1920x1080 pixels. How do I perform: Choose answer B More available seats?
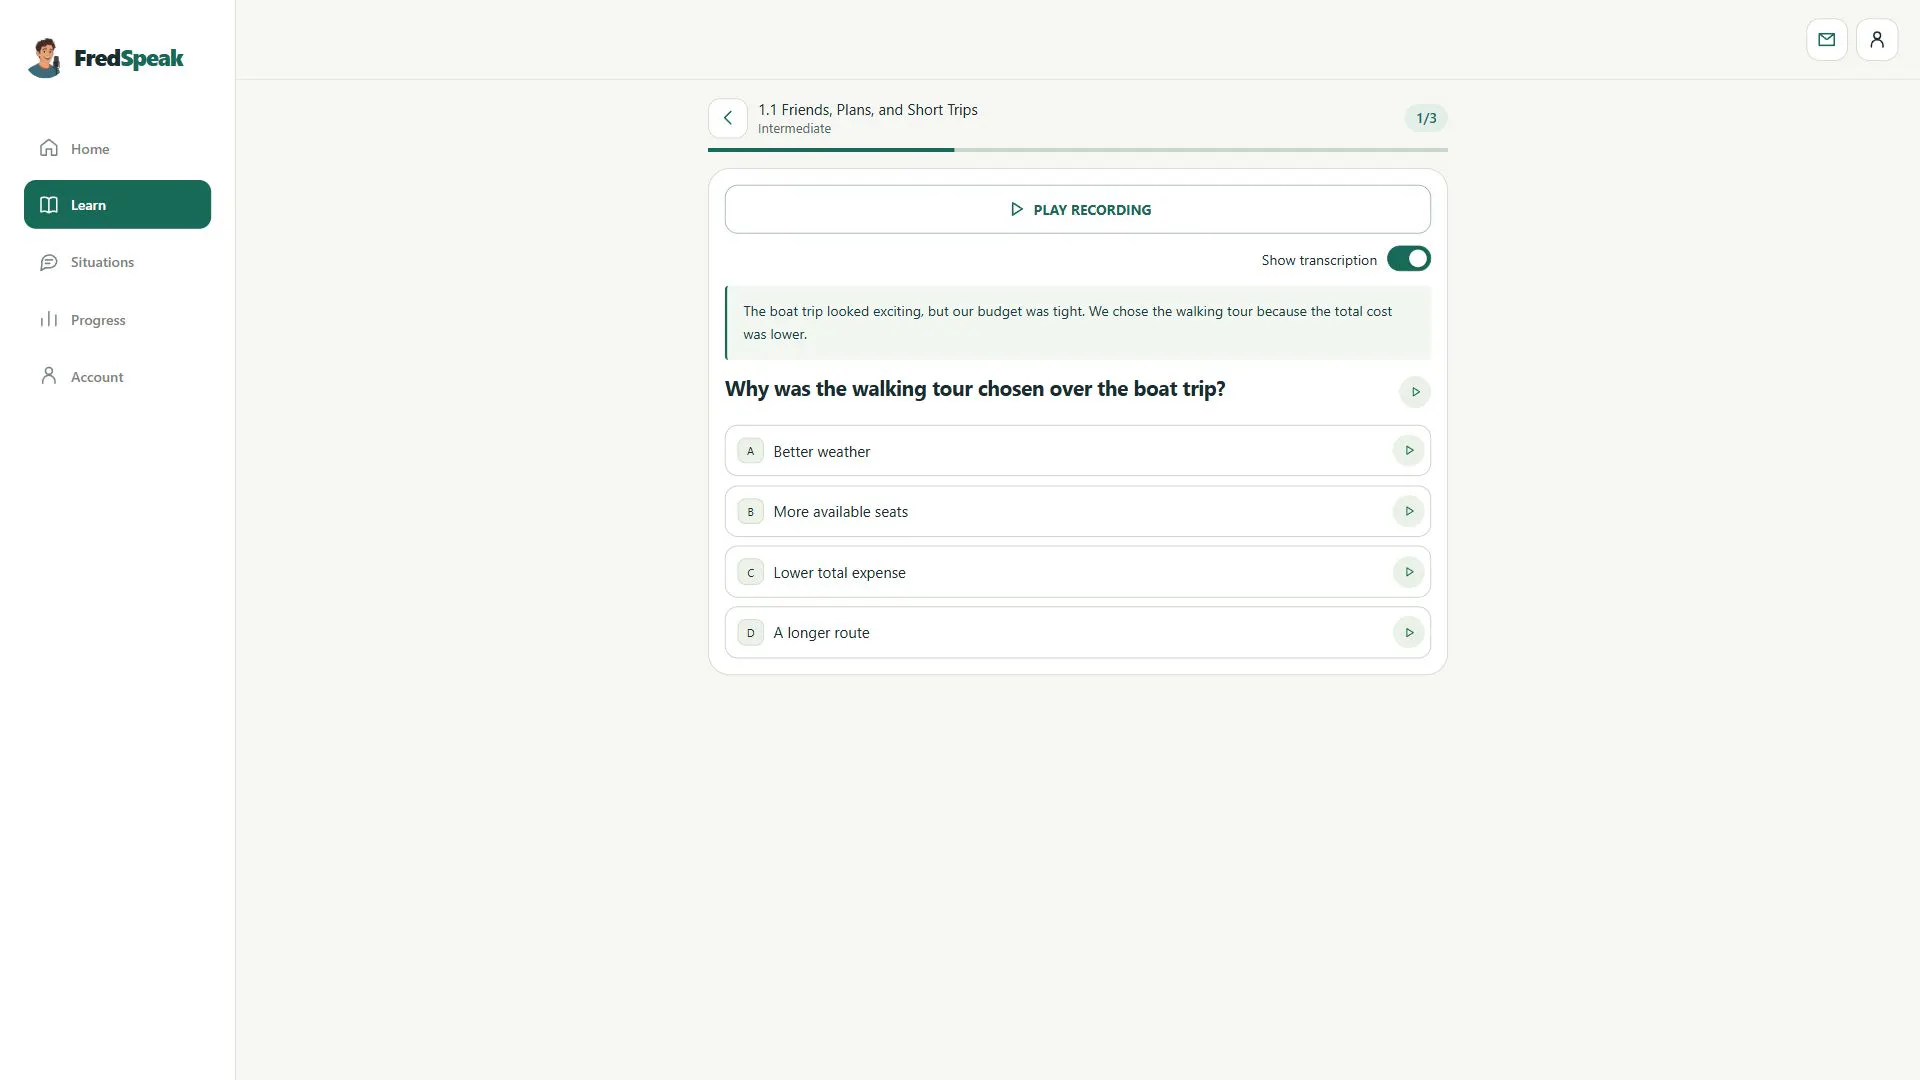pos(1077,511)
